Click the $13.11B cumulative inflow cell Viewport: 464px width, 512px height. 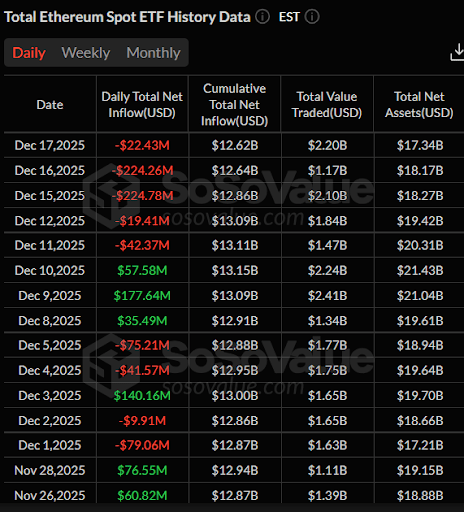click(x=235, y=245)
